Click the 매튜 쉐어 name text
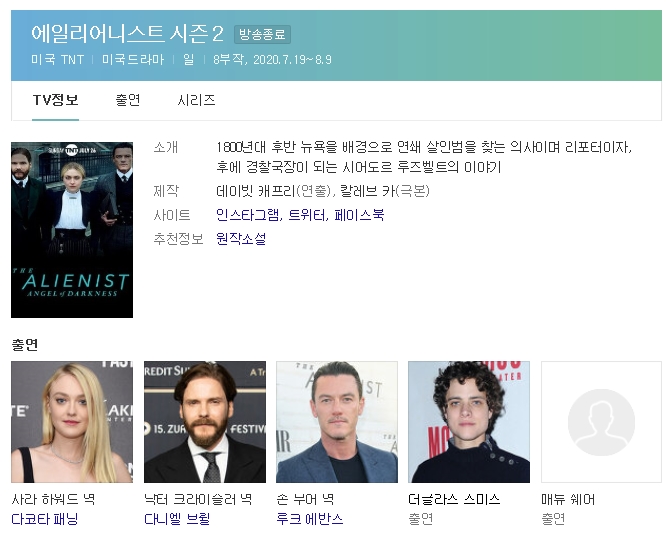The image size is (672, 551). click(x=568, y=499)
